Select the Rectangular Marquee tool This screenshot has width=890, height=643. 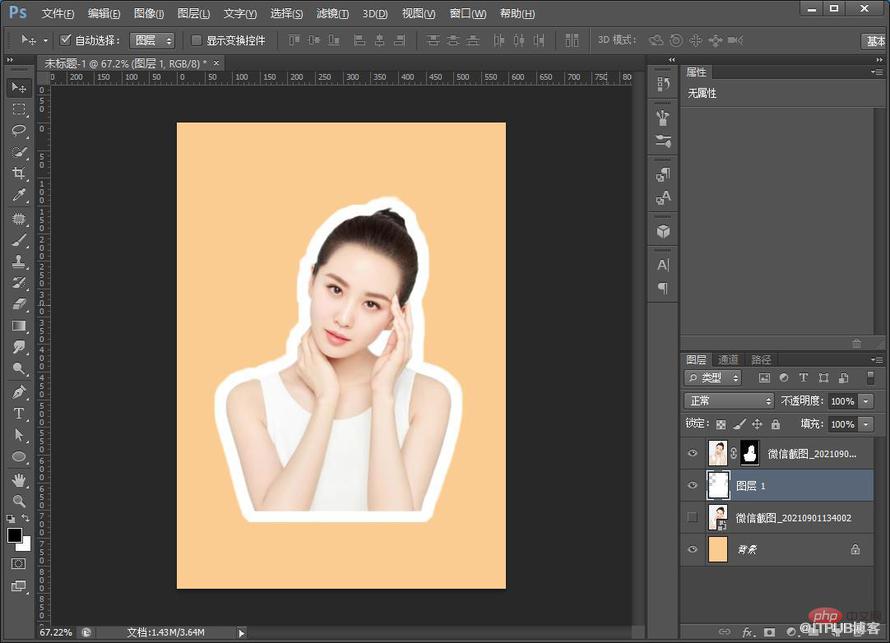click(19, 109)
